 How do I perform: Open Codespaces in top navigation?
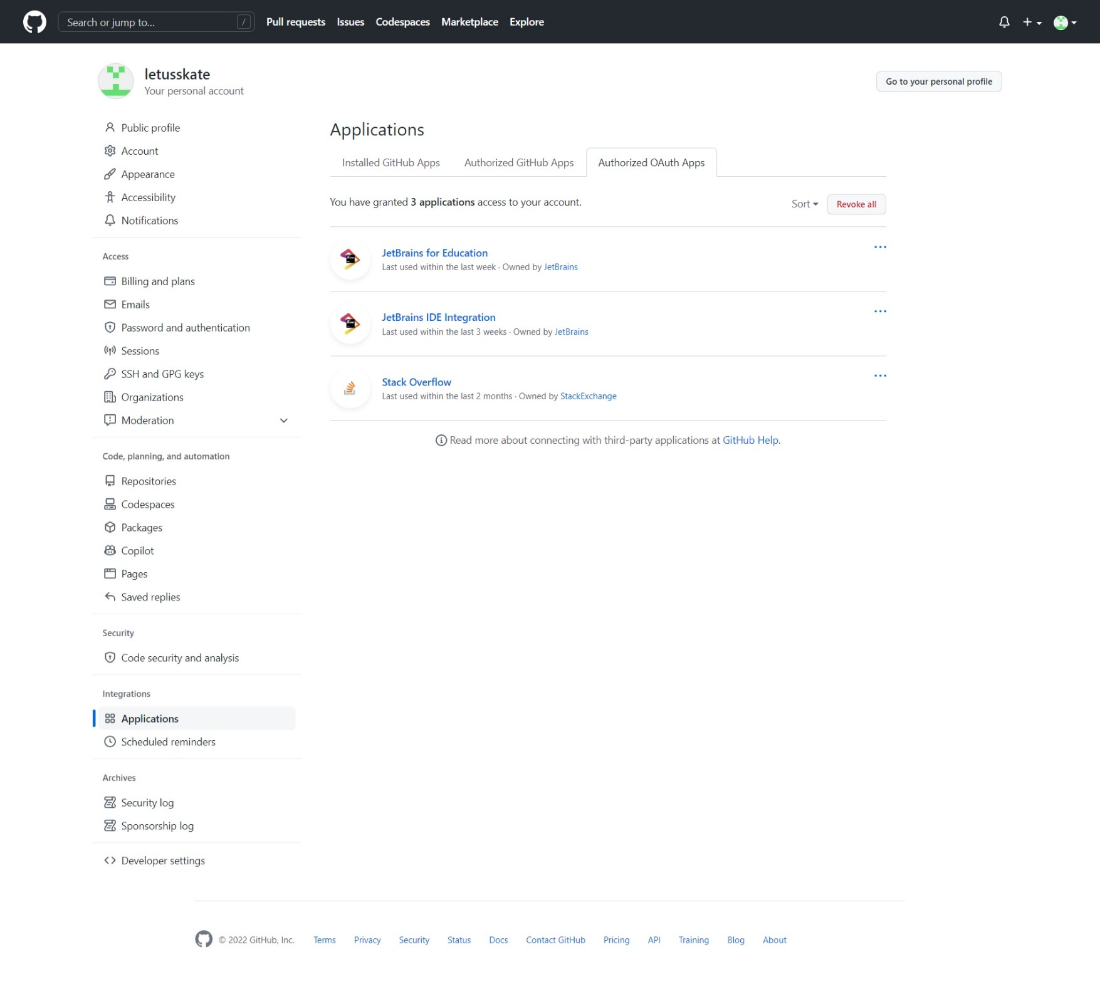[403, 22]
